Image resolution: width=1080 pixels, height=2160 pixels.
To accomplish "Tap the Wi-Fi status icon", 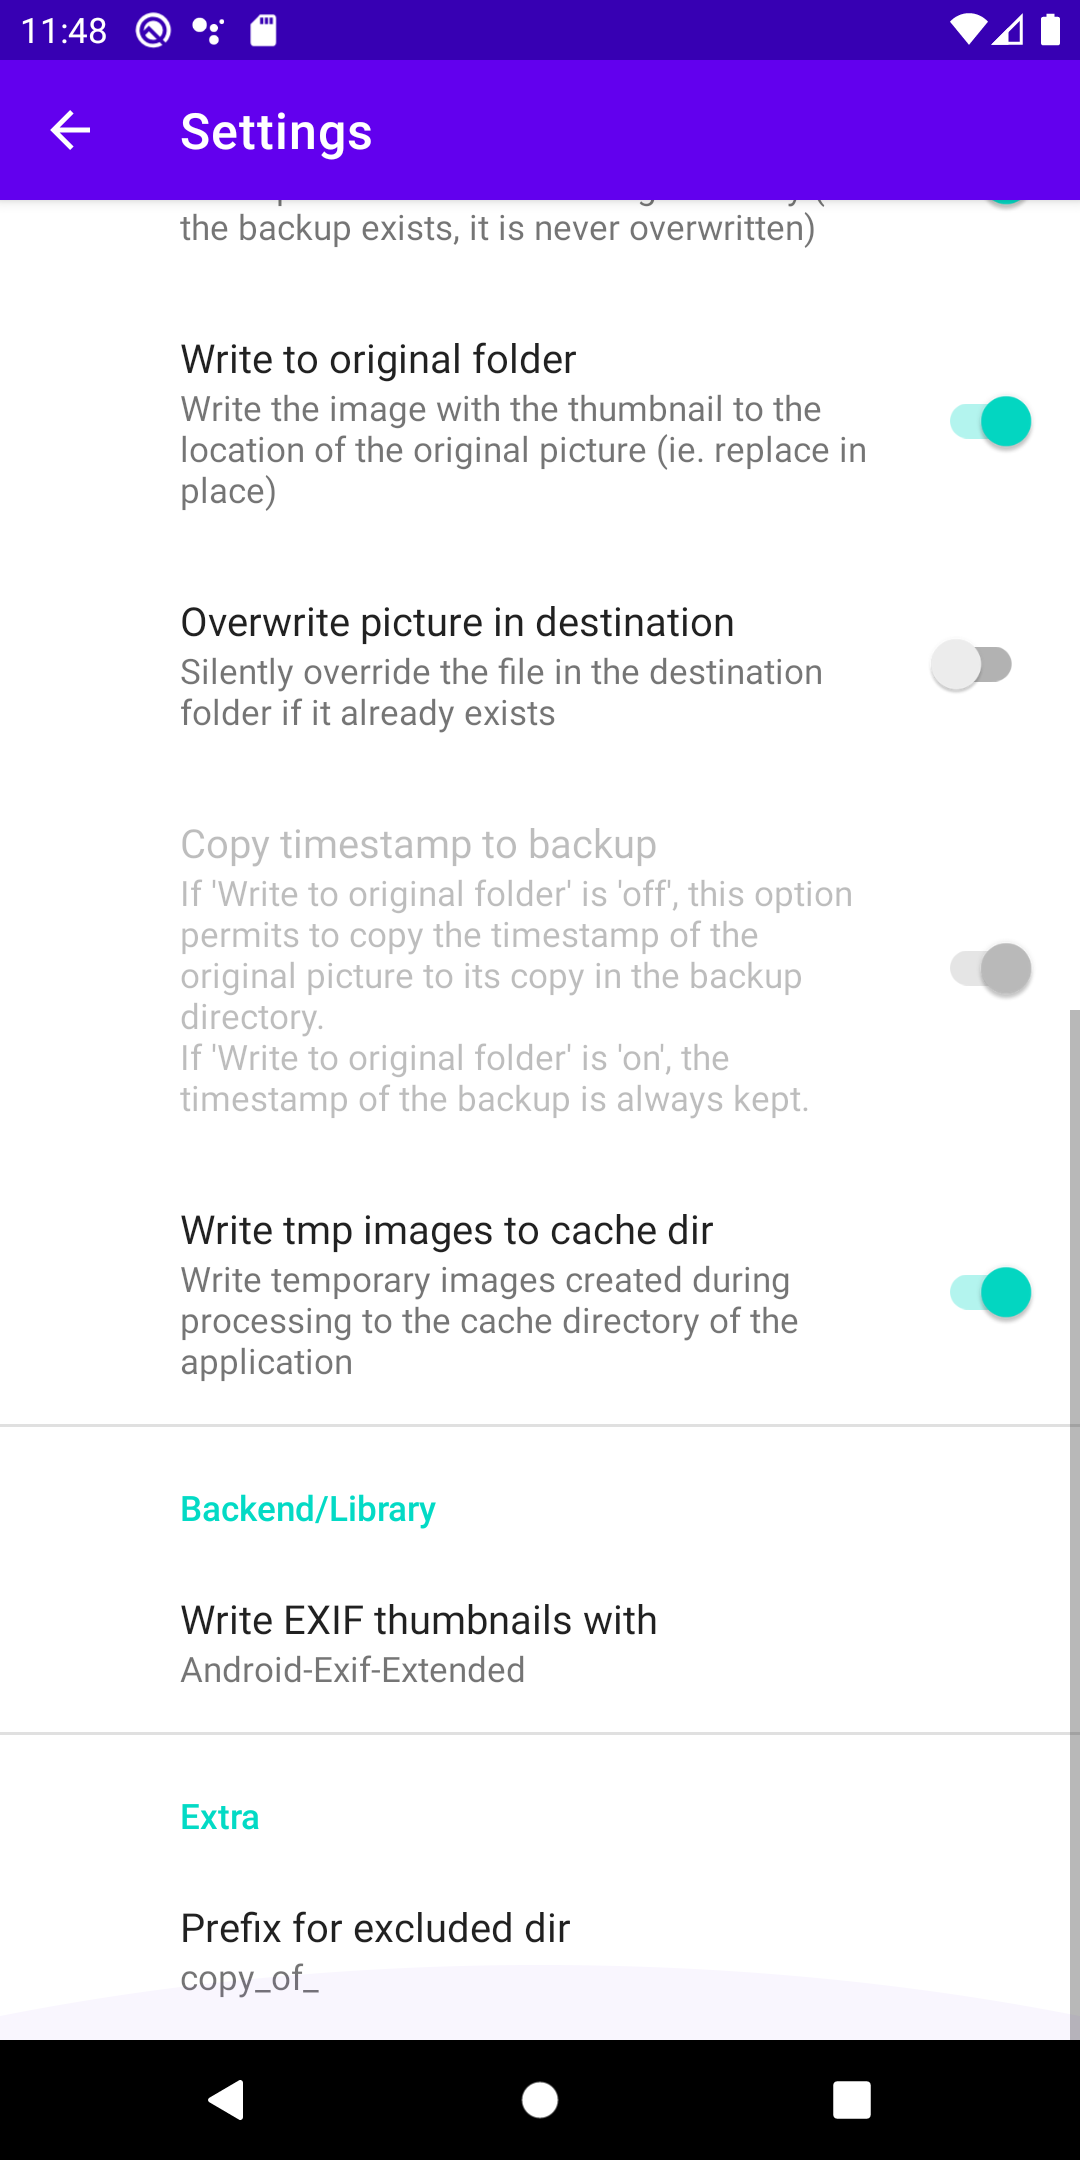I will [967, 30].
